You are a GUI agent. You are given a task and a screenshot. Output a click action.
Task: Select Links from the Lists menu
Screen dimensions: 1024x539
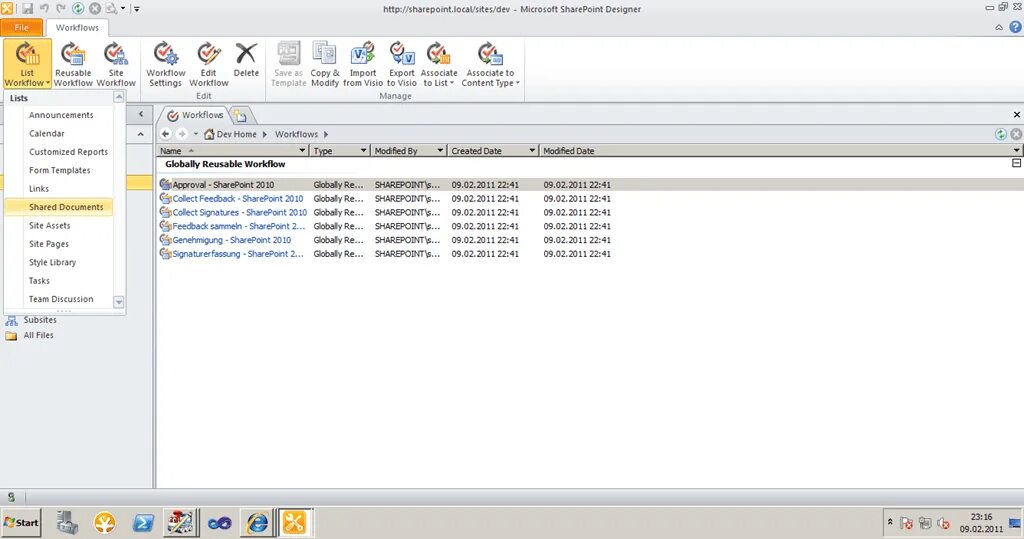click(39, 188)
